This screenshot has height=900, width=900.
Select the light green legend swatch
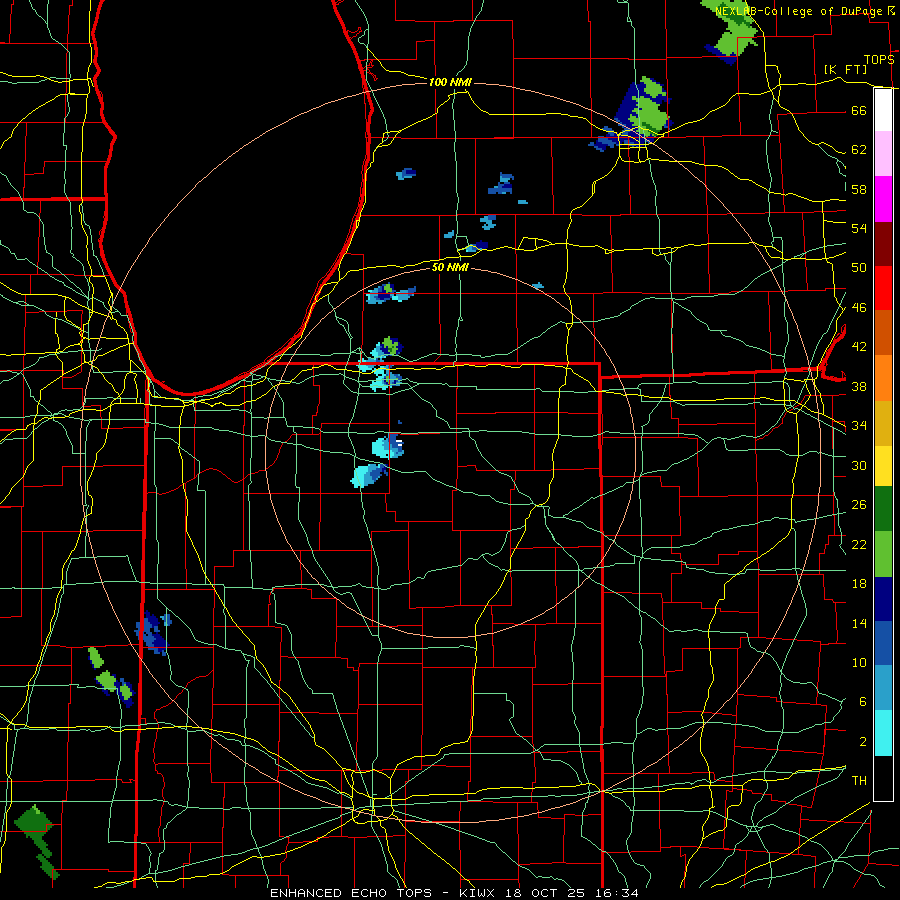pos(883,554)
